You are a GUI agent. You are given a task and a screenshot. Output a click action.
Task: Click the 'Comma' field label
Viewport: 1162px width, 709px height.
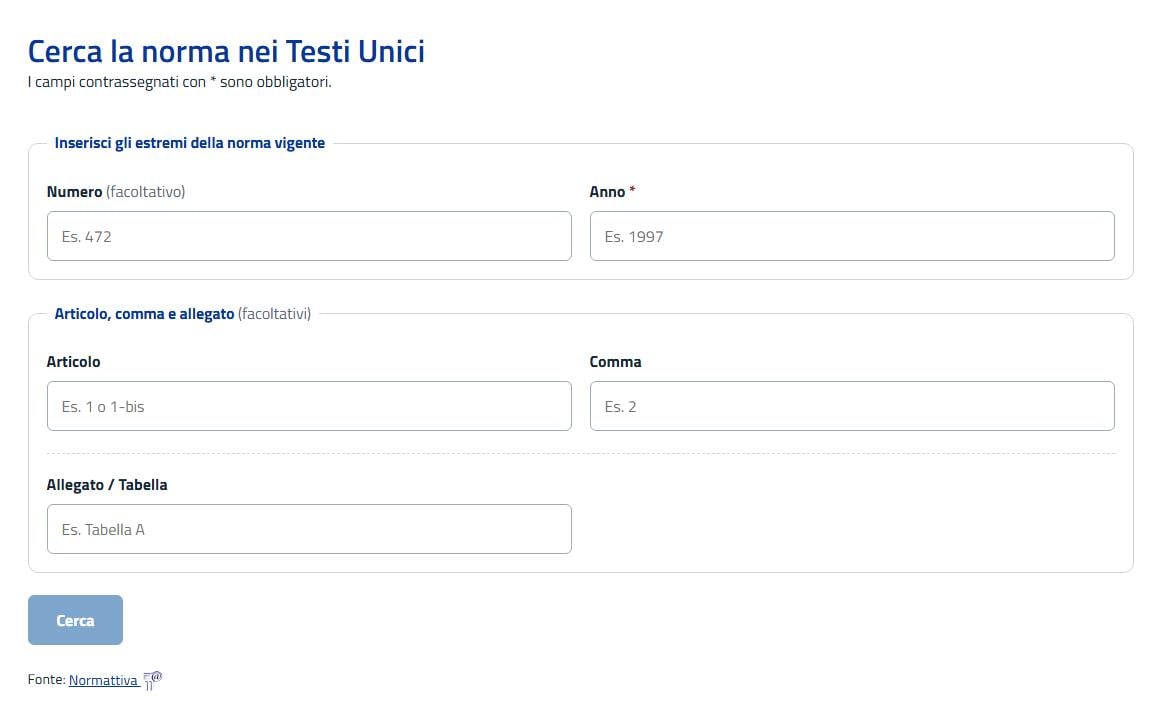(x=616, y=362)
